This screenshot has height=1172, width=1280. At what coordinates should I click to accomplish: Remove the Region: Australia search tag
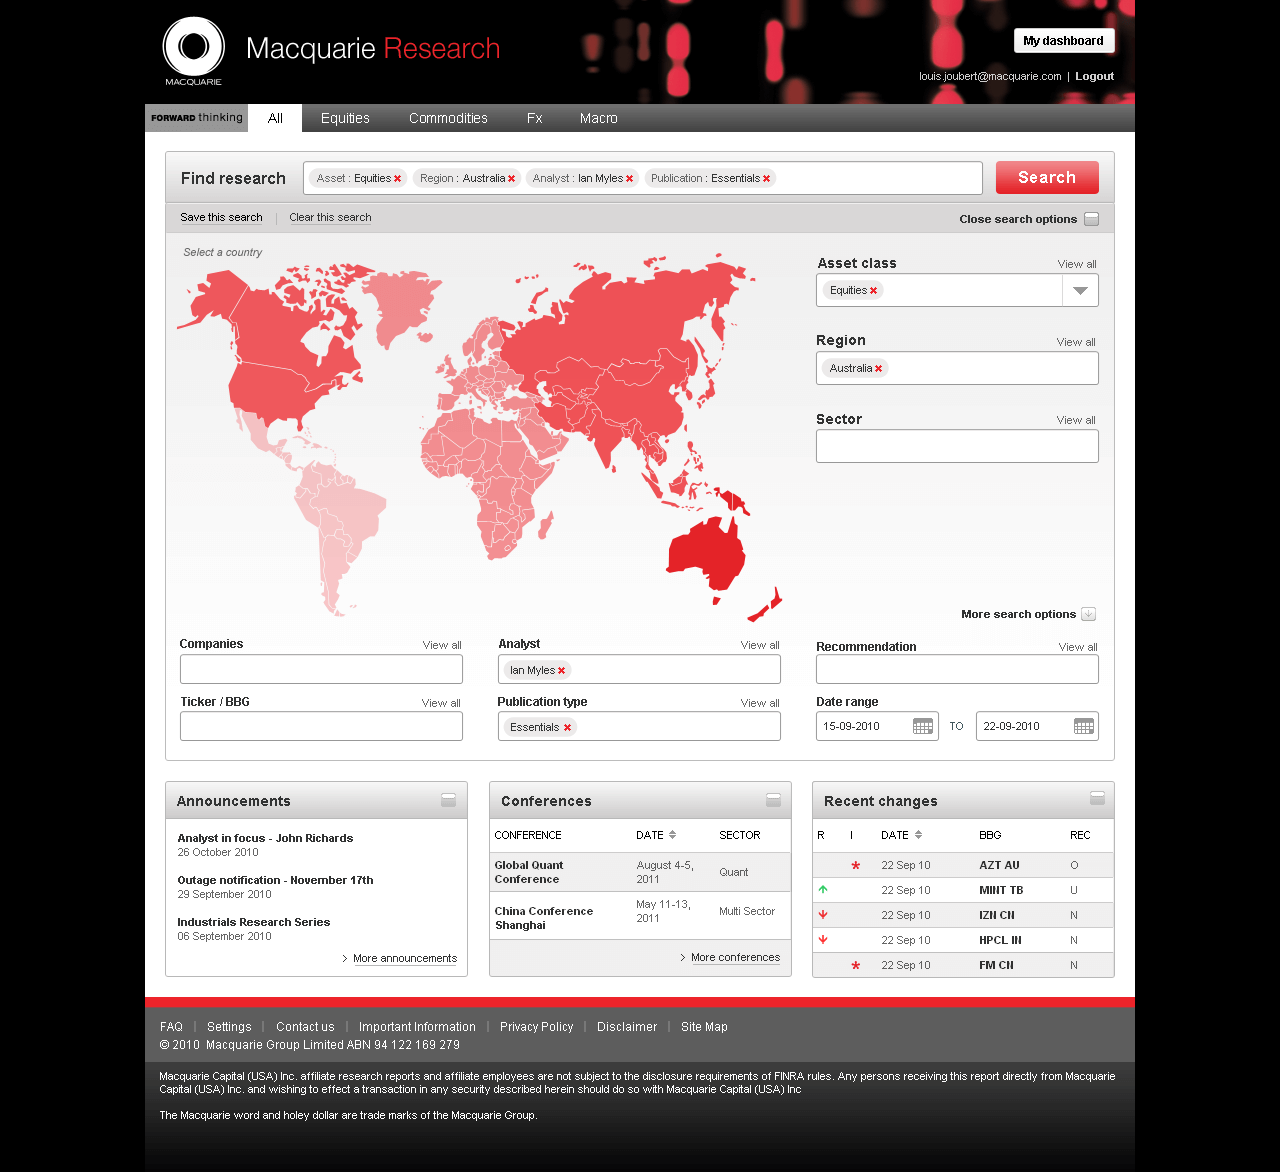pyautogui.click(x=511, y=179)
